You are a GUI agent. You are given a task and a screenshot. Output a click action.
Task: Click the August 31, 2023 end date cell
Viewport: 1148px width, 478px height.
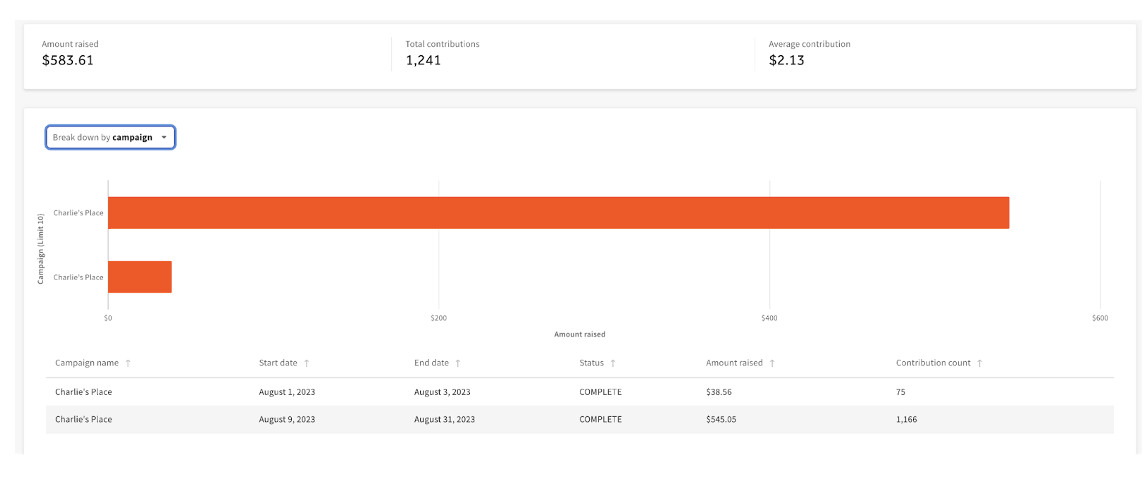(x=444, y=419)
